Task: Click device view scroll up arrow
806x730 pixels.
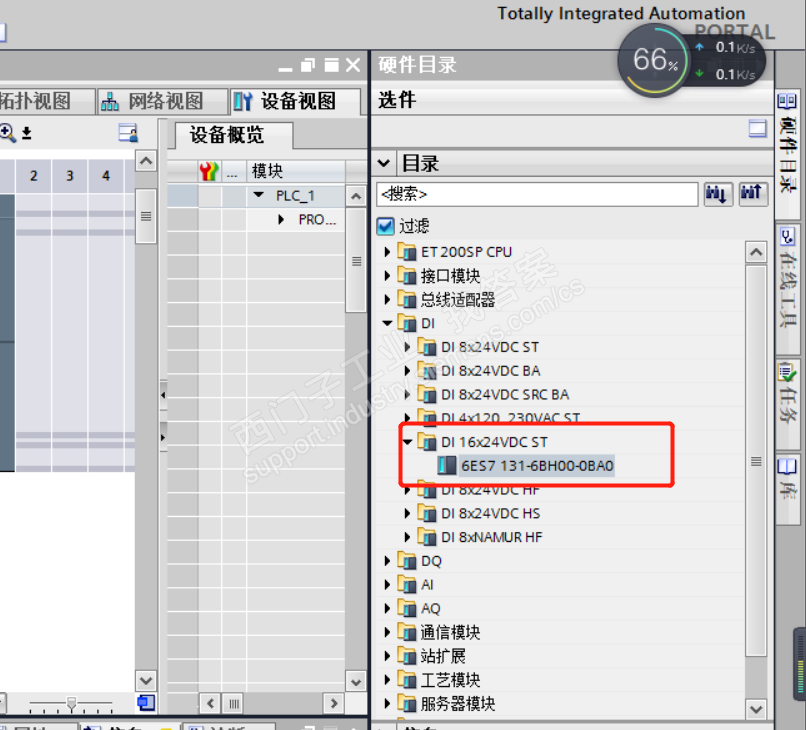Action: point(146,161)
